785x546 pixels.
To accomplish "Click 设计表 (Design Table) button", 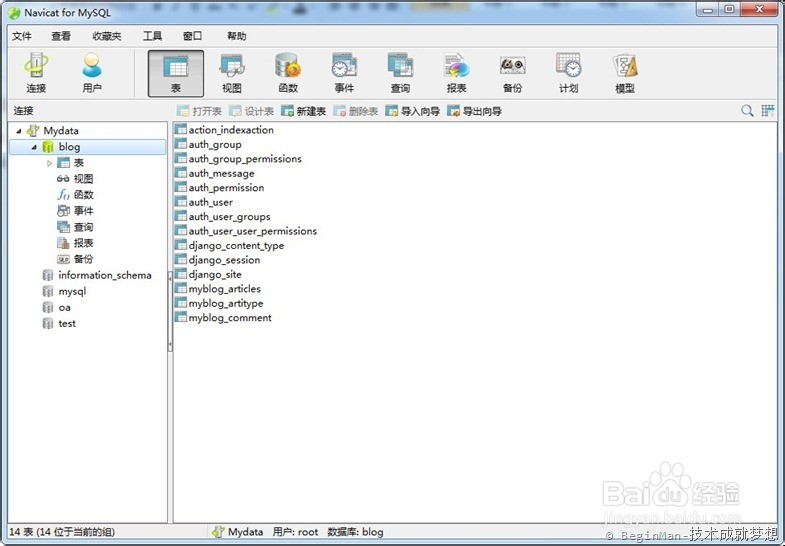I will point(251,111).
